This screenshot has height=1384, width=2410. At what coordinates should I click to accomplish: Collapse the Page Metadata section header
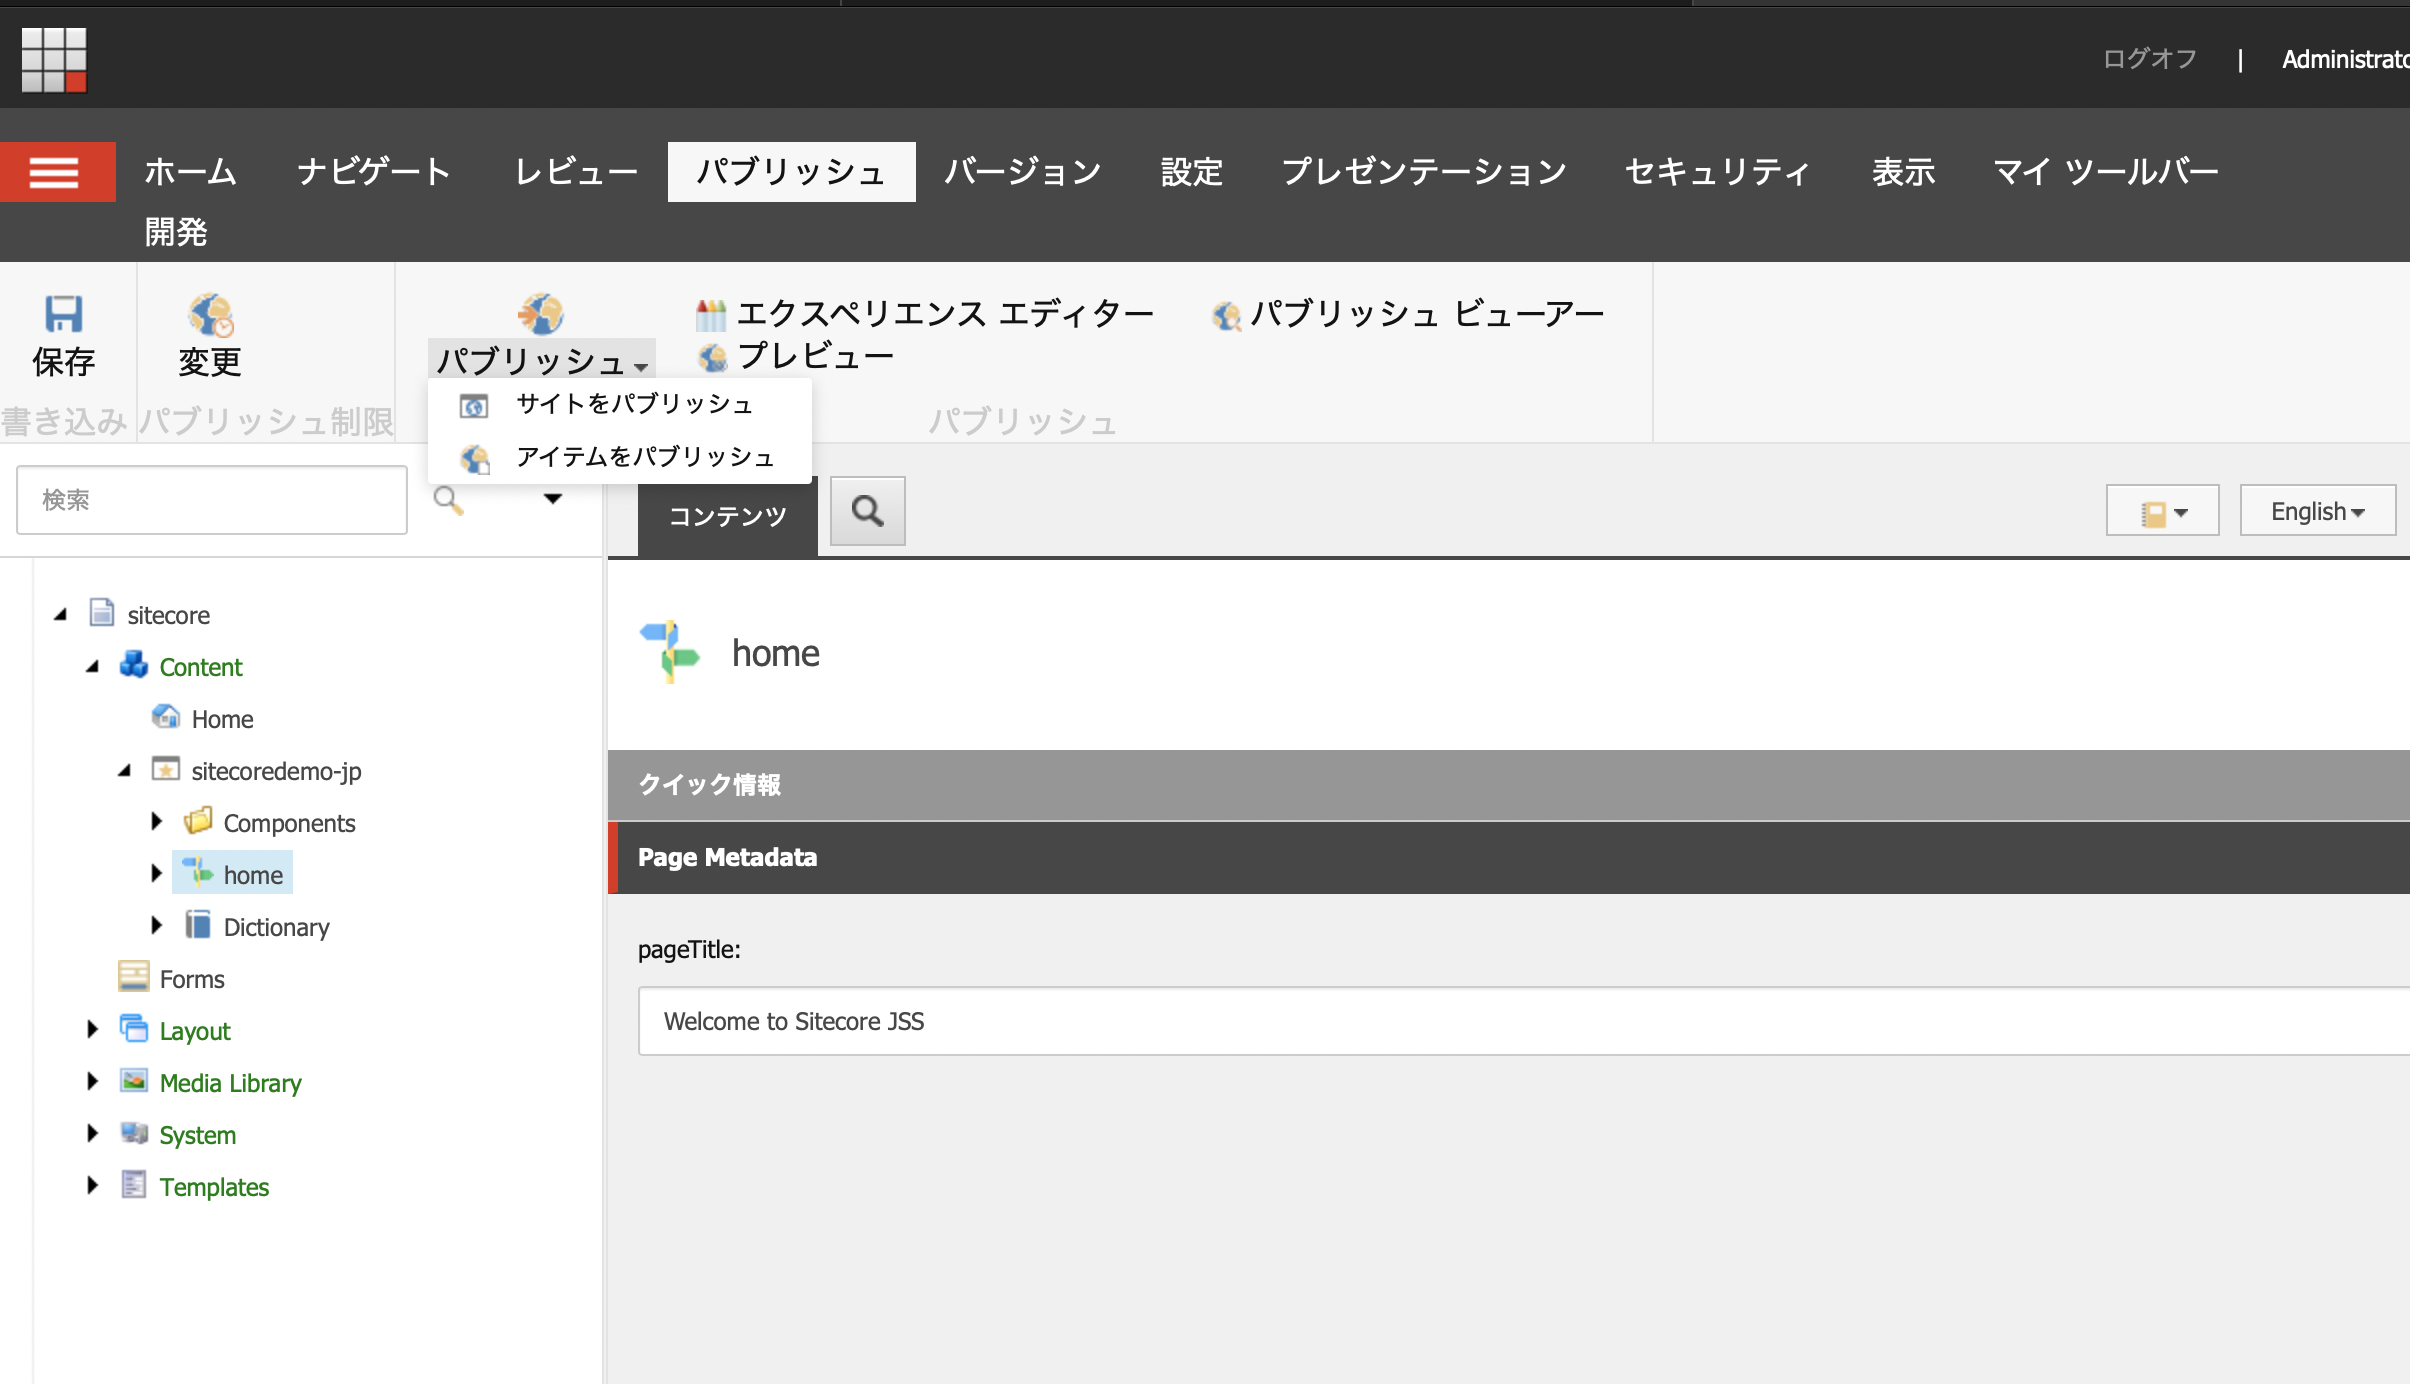coord(1509,858)
